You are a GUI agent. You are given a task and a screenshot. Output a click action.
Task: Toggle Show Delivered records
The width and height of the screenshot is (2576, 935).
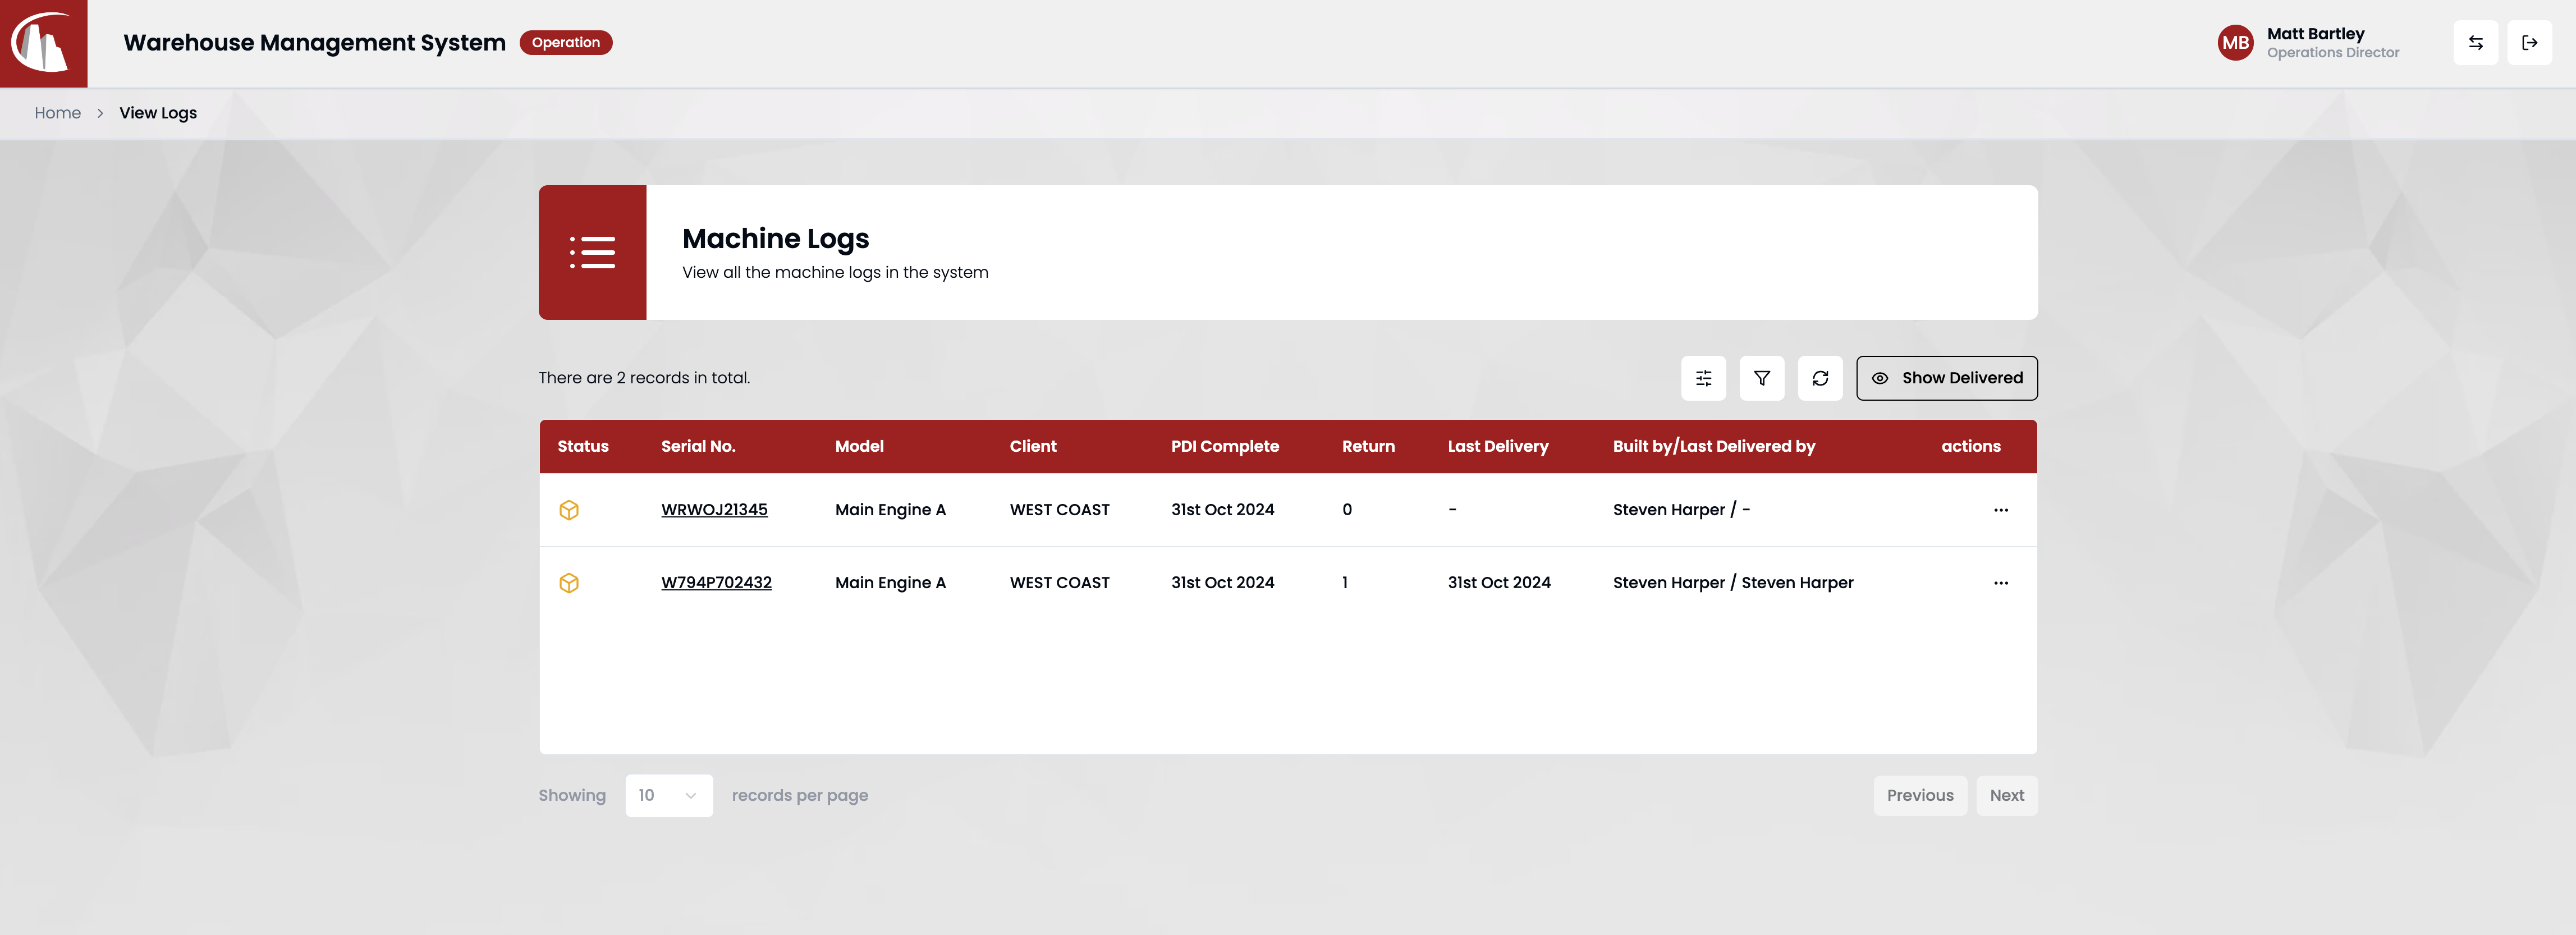[x=1947, y=378]
